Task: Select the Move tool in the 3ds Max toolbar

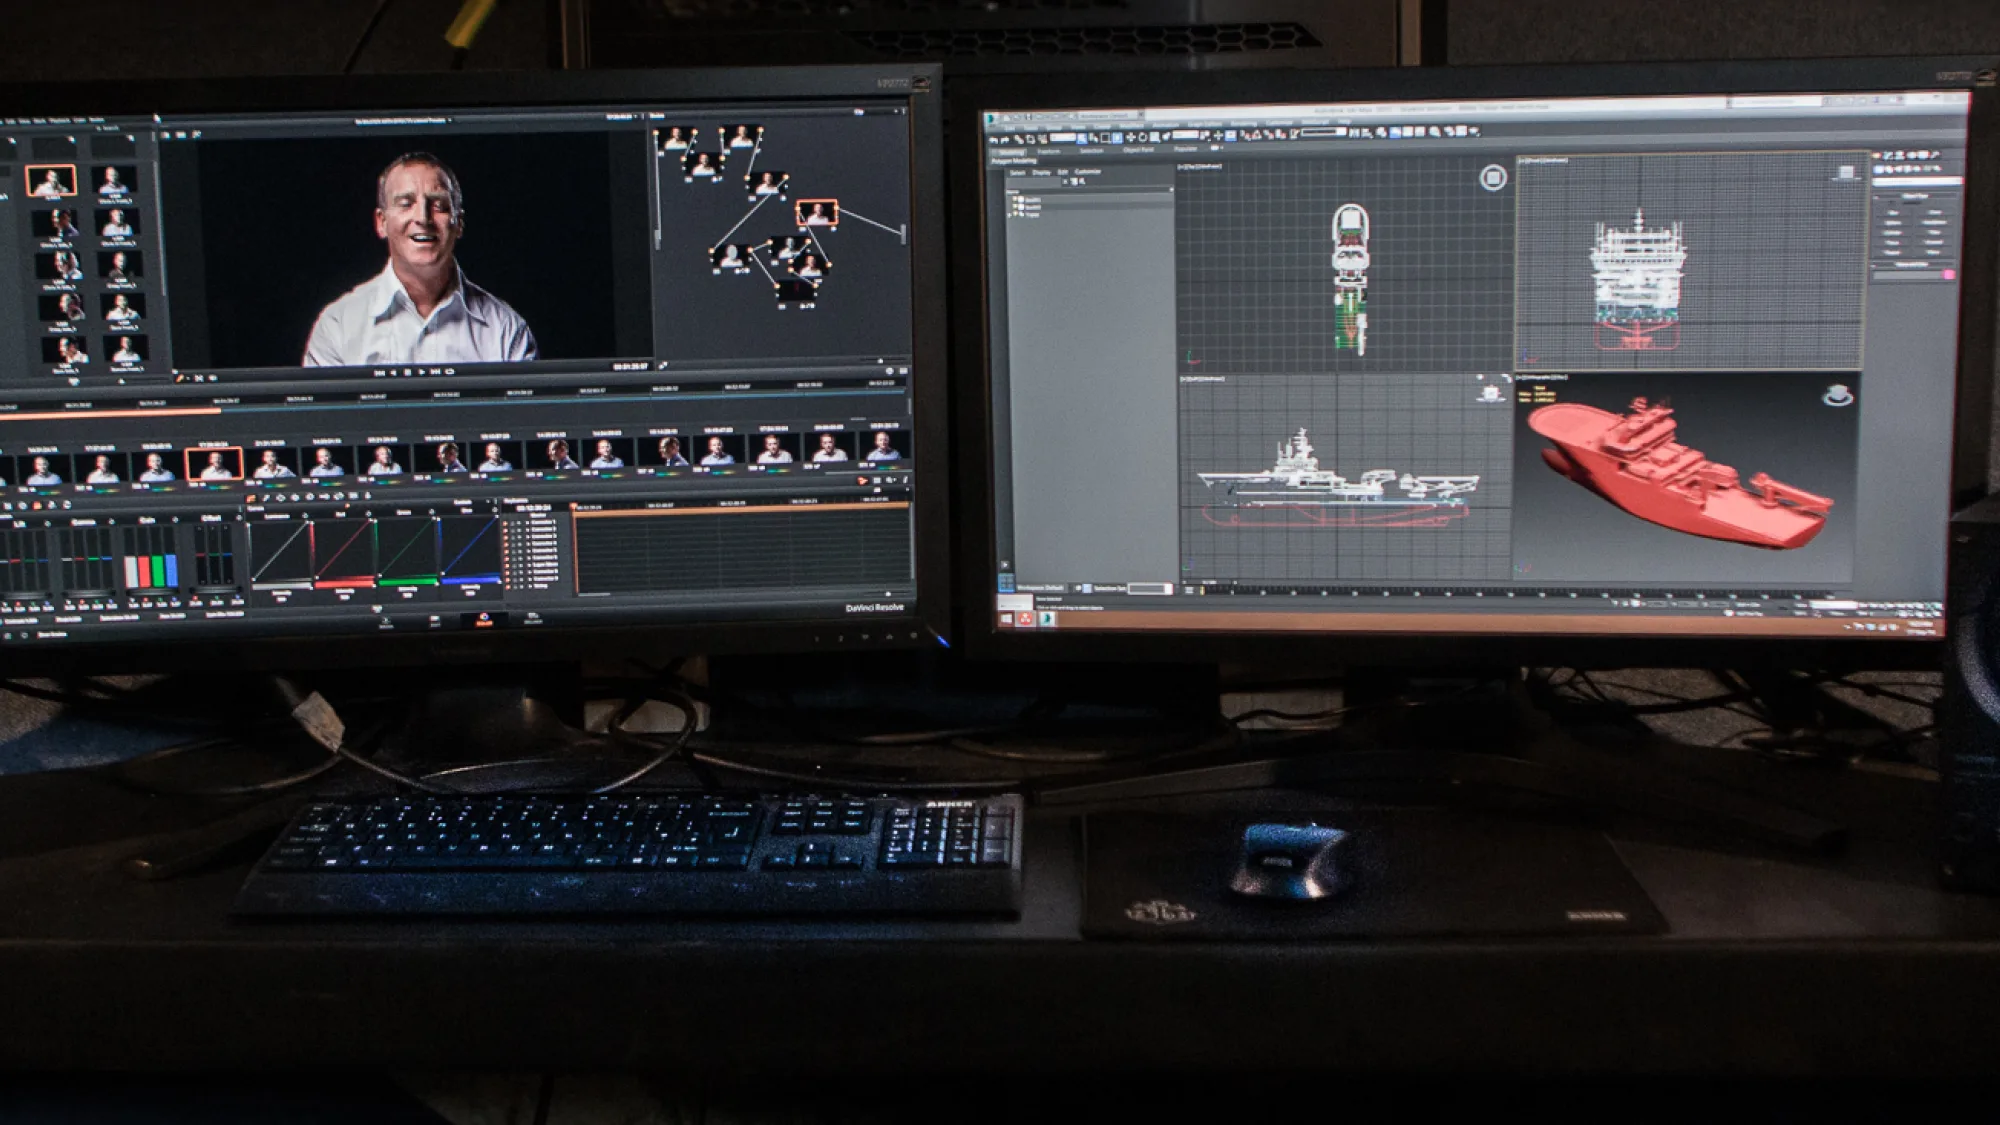Action: tap(1131, 136)
